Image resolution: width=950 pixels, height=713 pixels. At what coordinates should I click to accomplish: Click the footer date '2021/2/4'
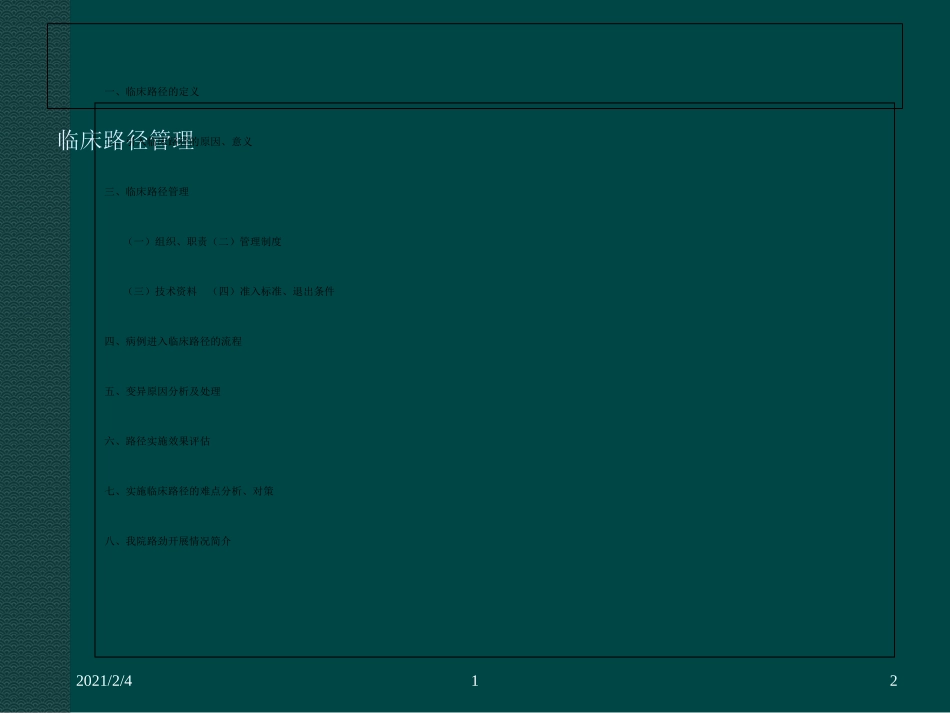(x=104, y=681)
